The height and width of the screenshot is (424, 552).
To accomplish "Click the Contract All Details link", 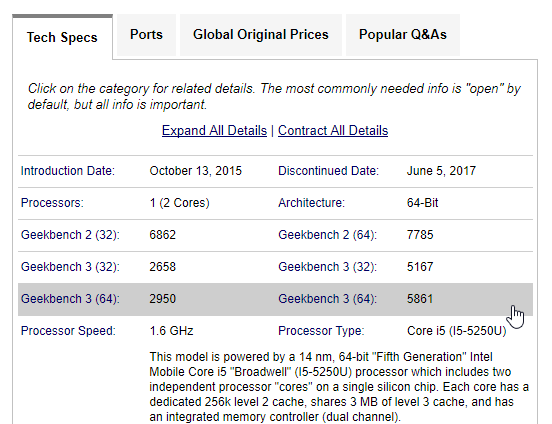I will [333, 131].
